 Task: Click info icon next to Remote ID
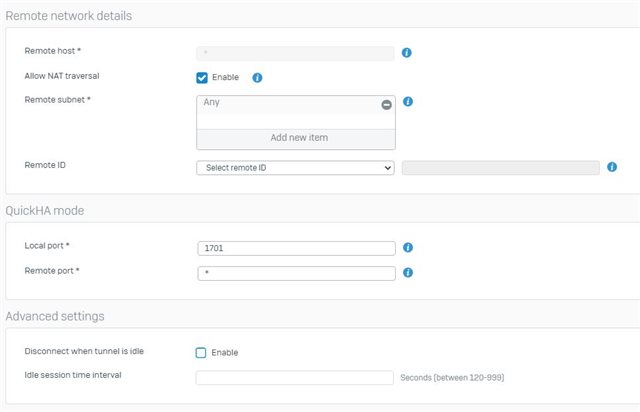pyautogui.click(x=612, y=167)
